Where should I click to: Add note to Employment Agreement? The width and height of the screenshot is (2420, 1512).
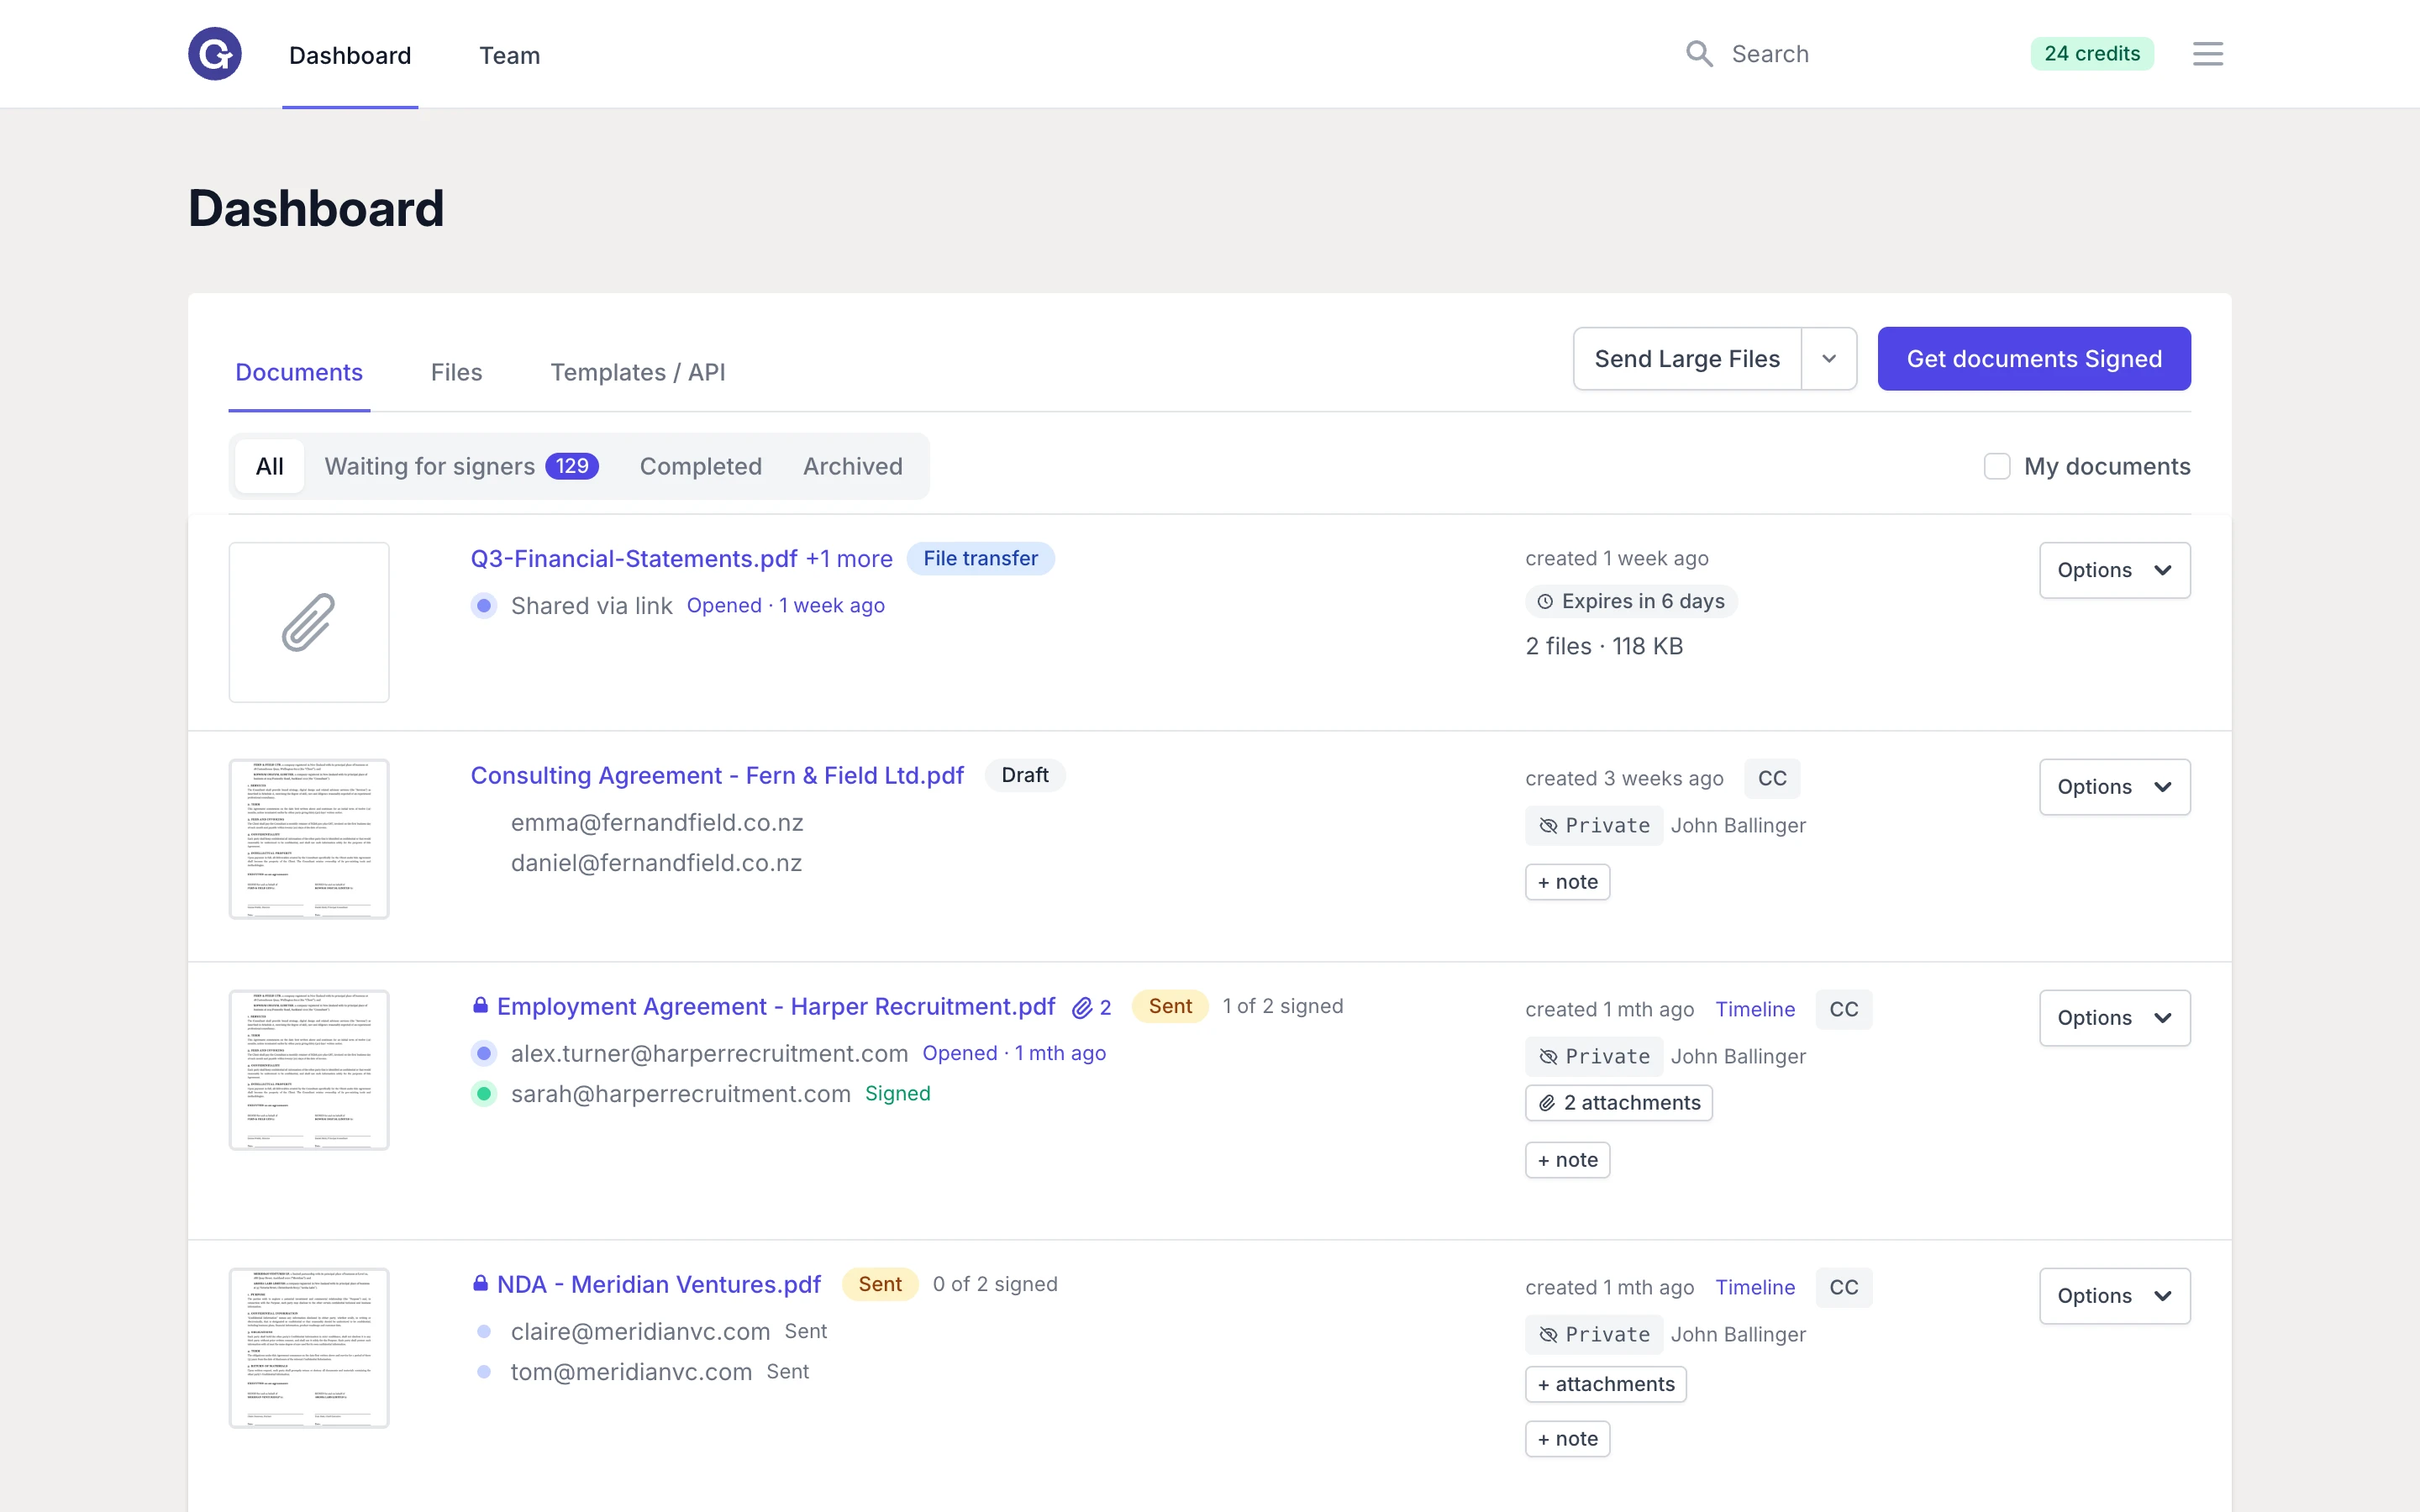pyautogui.click(x=1567, y=1160)
